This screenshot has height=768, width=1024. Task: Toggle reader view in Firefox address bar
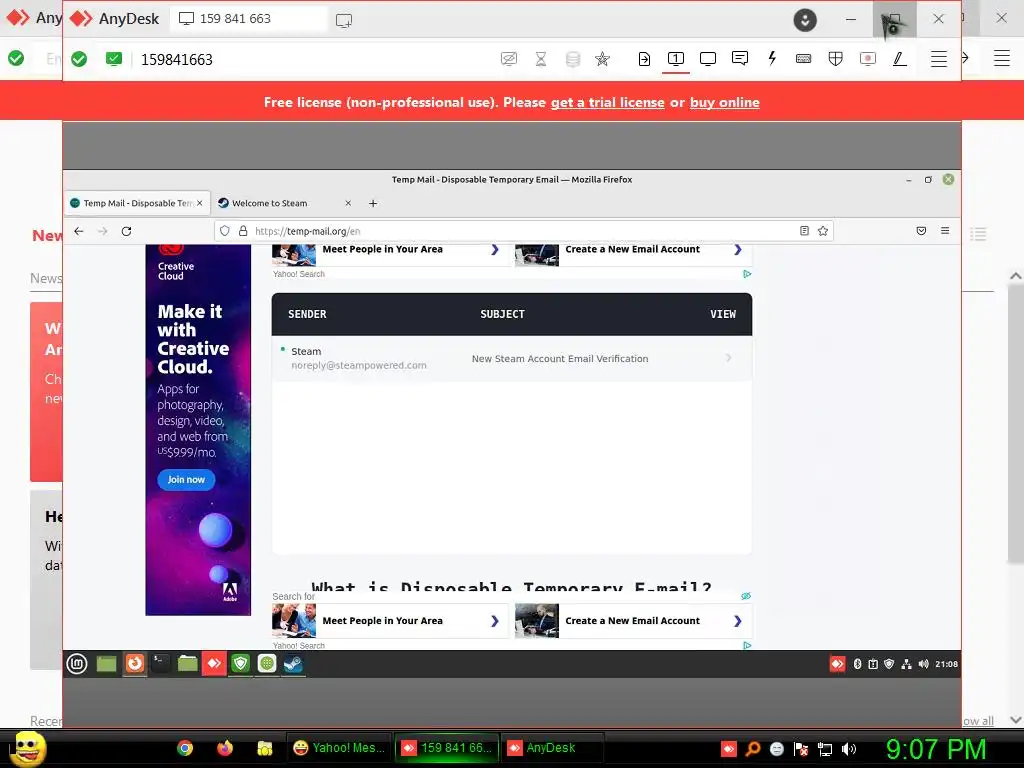(x=805, y=231)
